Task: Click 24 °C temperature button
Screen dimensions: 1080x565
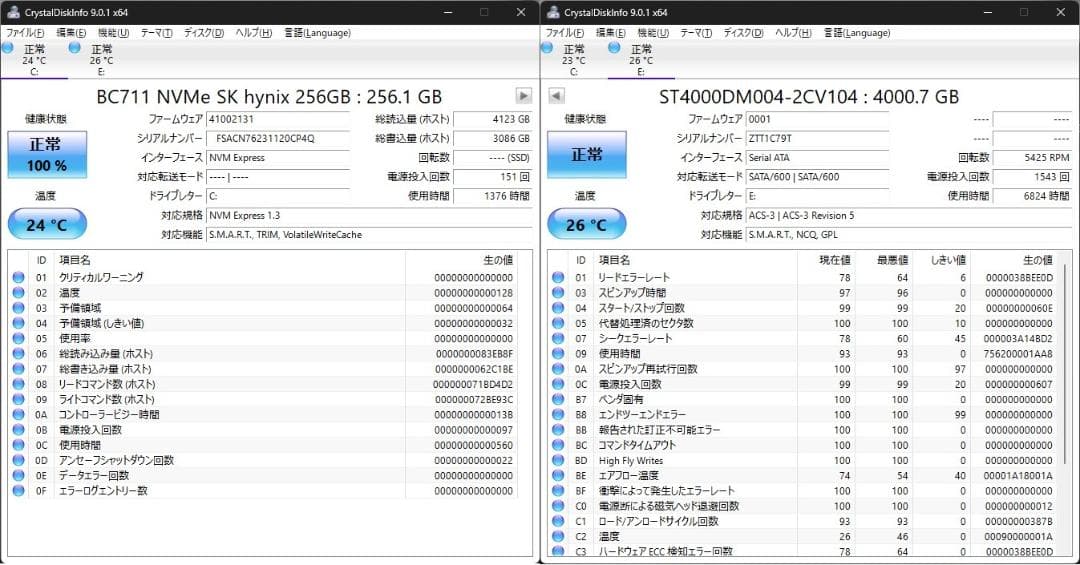Action: [47, 224]
